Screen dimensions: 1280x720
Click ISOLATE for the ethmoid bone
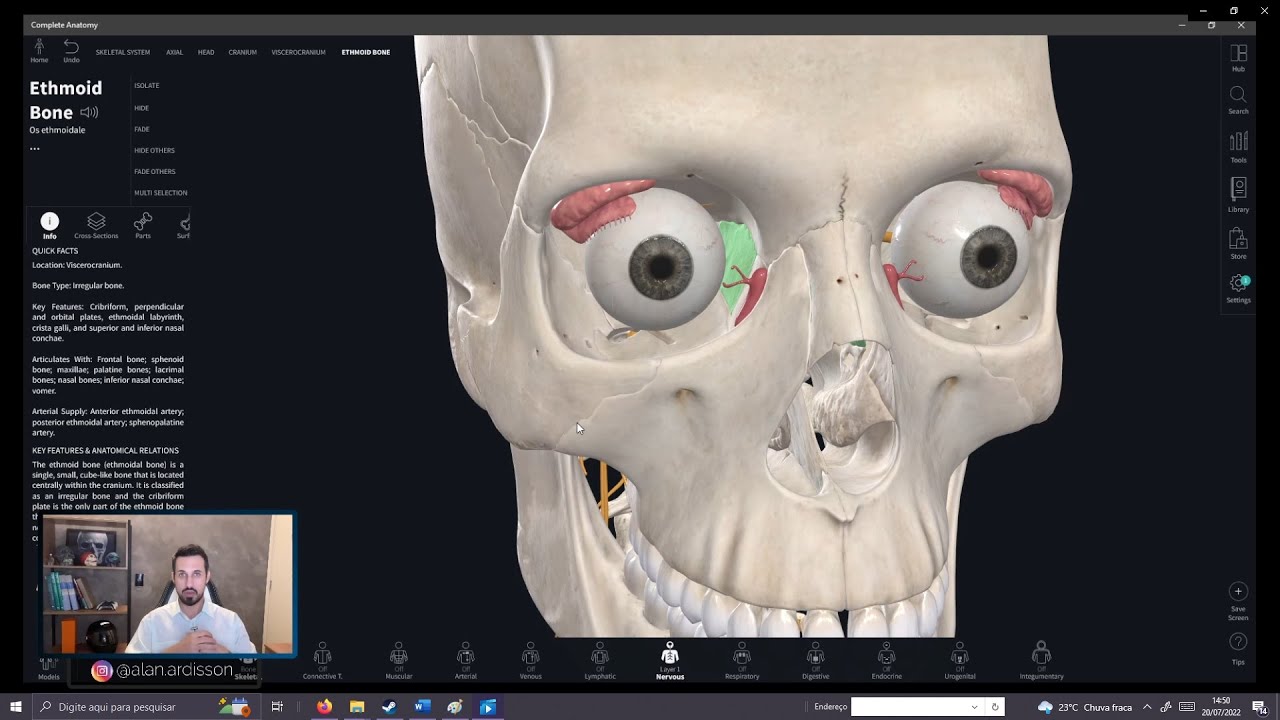pyautogui.click(x=147, y=86)
